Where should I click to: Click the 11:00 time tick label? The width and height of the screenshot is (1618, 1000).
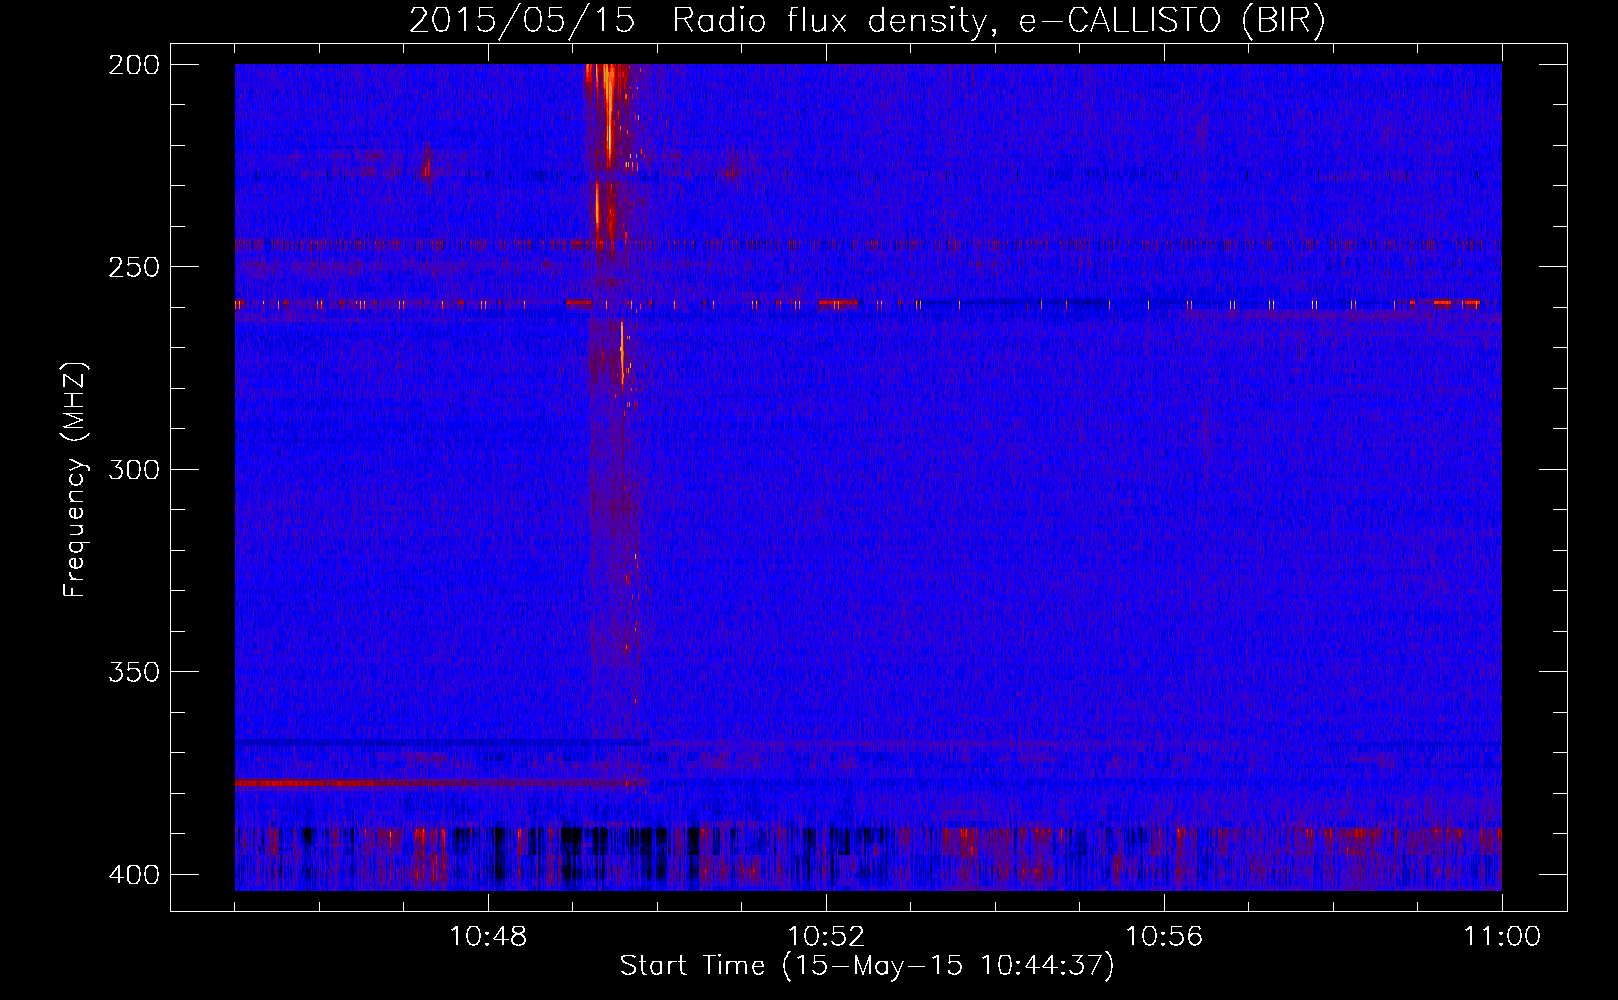[x=1502, y=937]
